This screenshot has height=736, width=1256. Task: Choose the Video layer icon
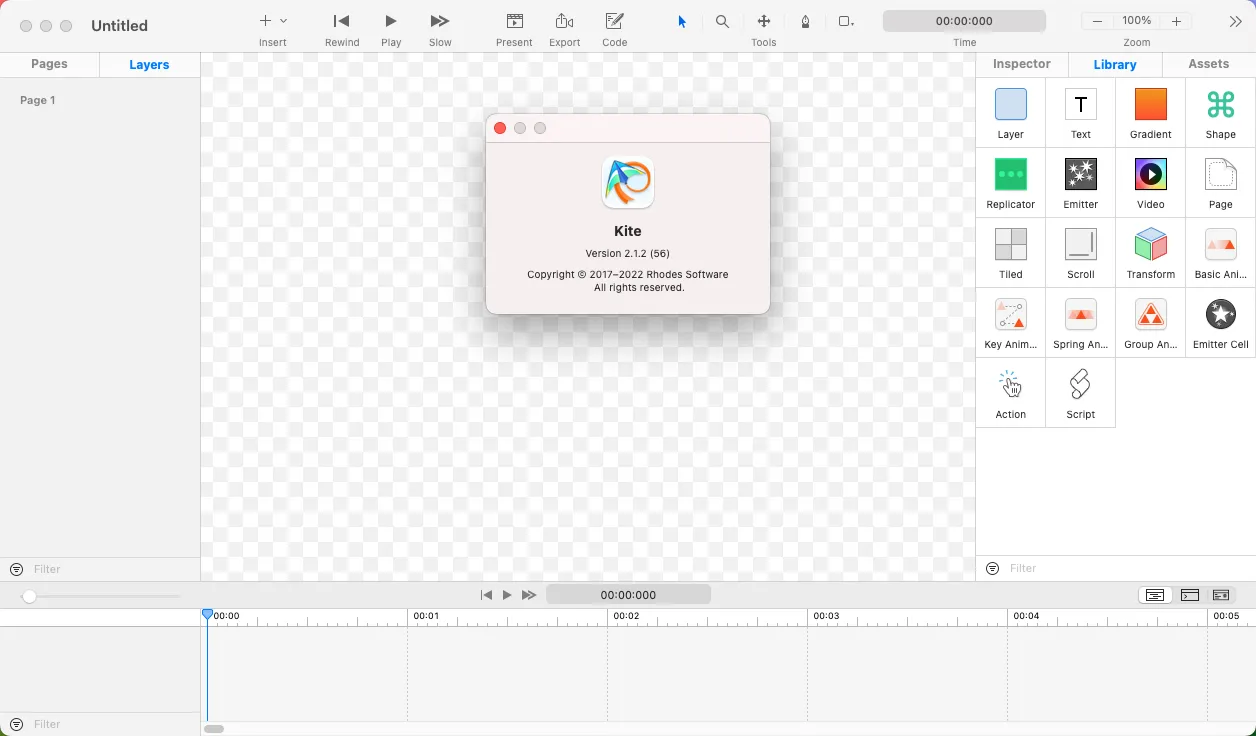[1150, 175]
